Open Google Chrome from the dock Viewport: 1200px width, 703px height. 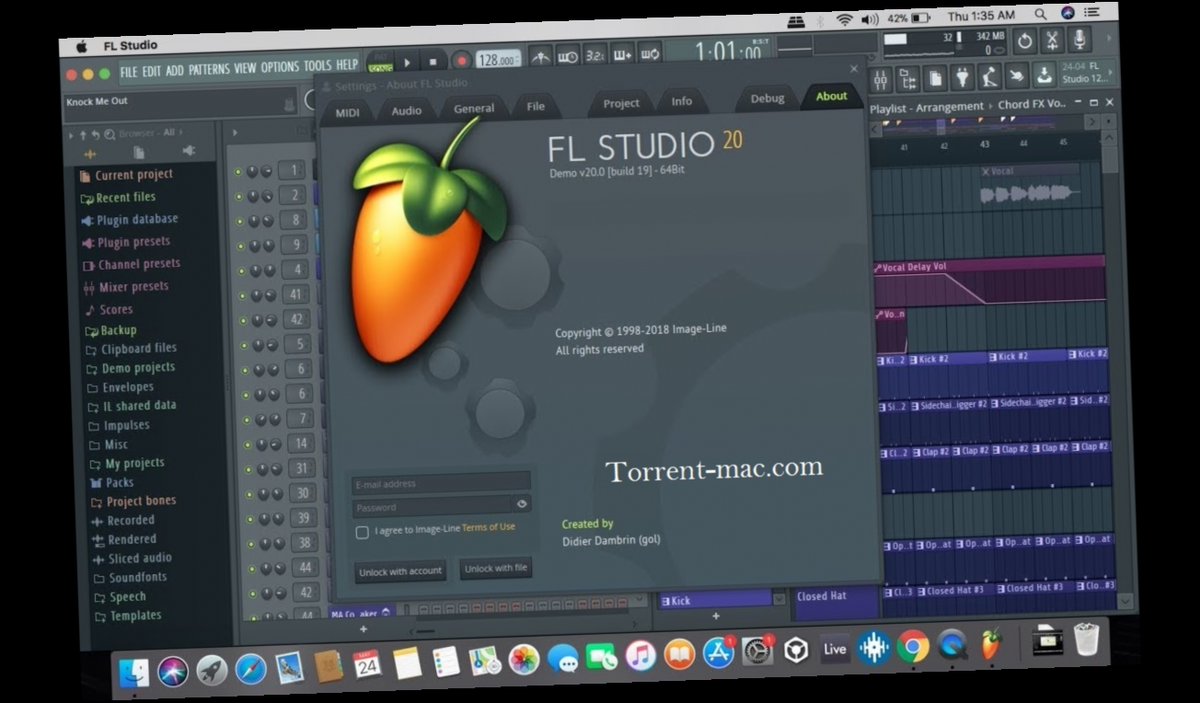912,648
